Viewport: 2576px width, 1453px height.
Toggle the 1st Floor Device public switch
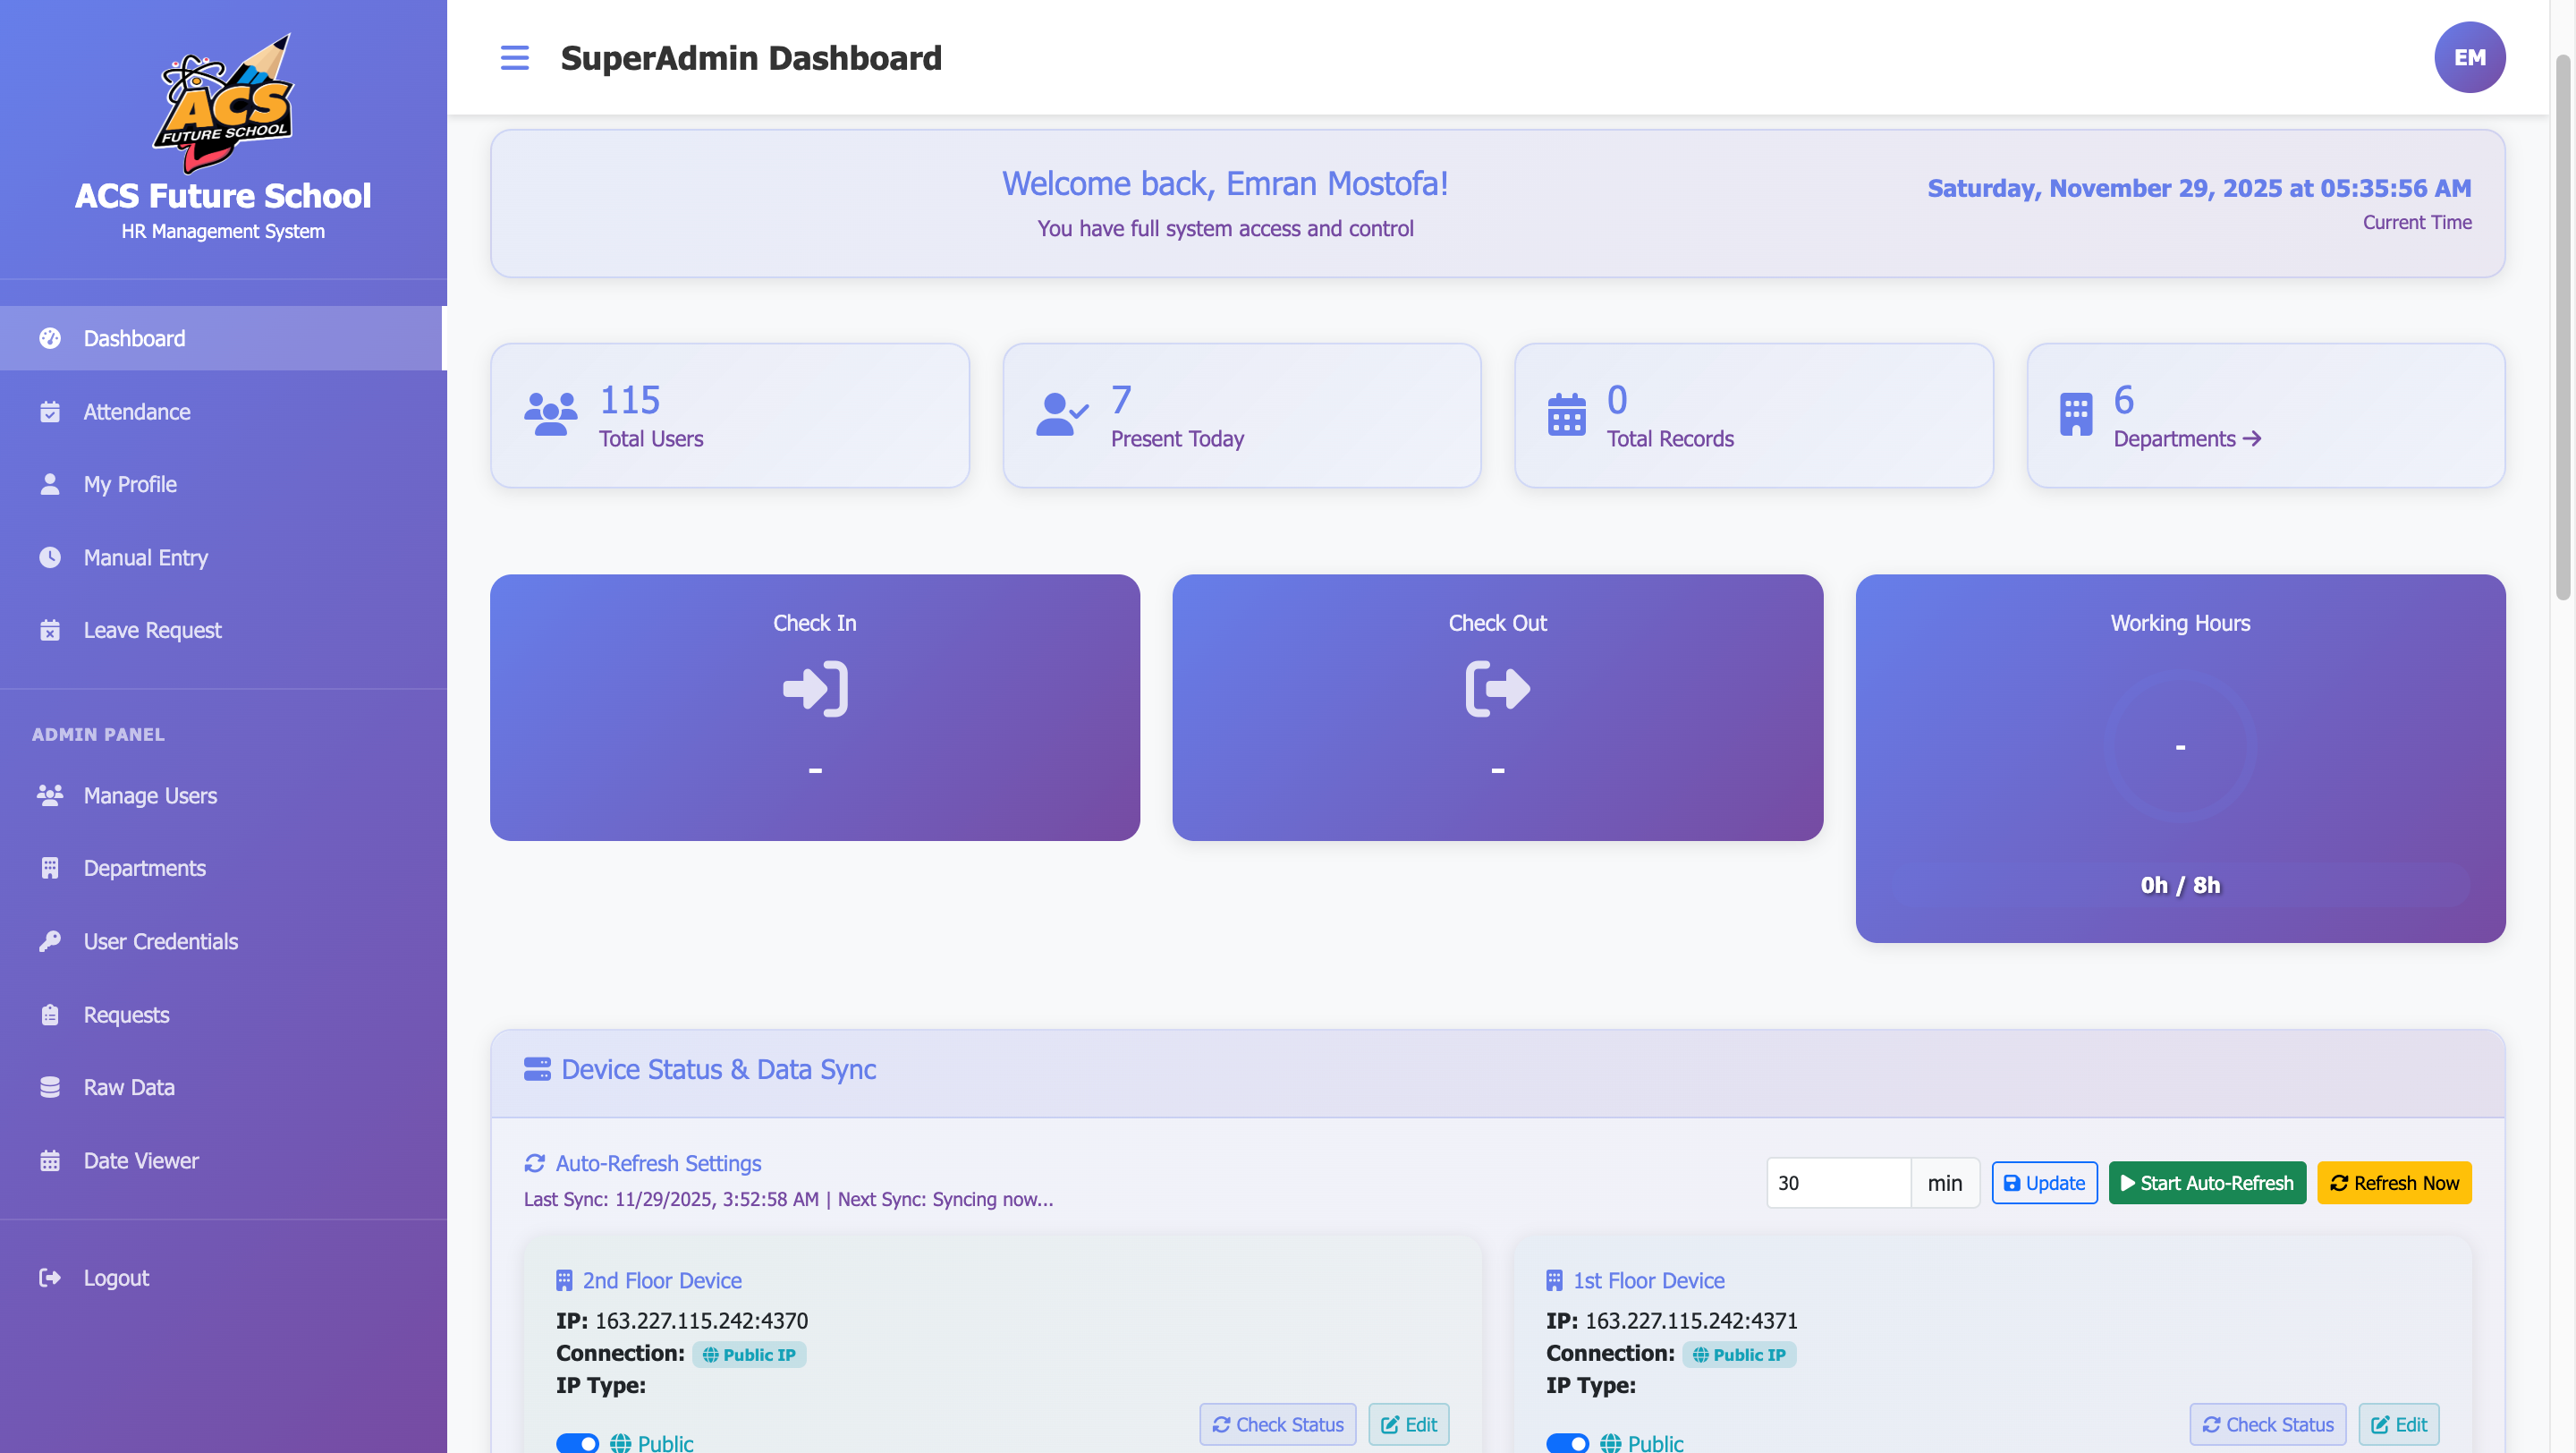click(1568, 1443)
